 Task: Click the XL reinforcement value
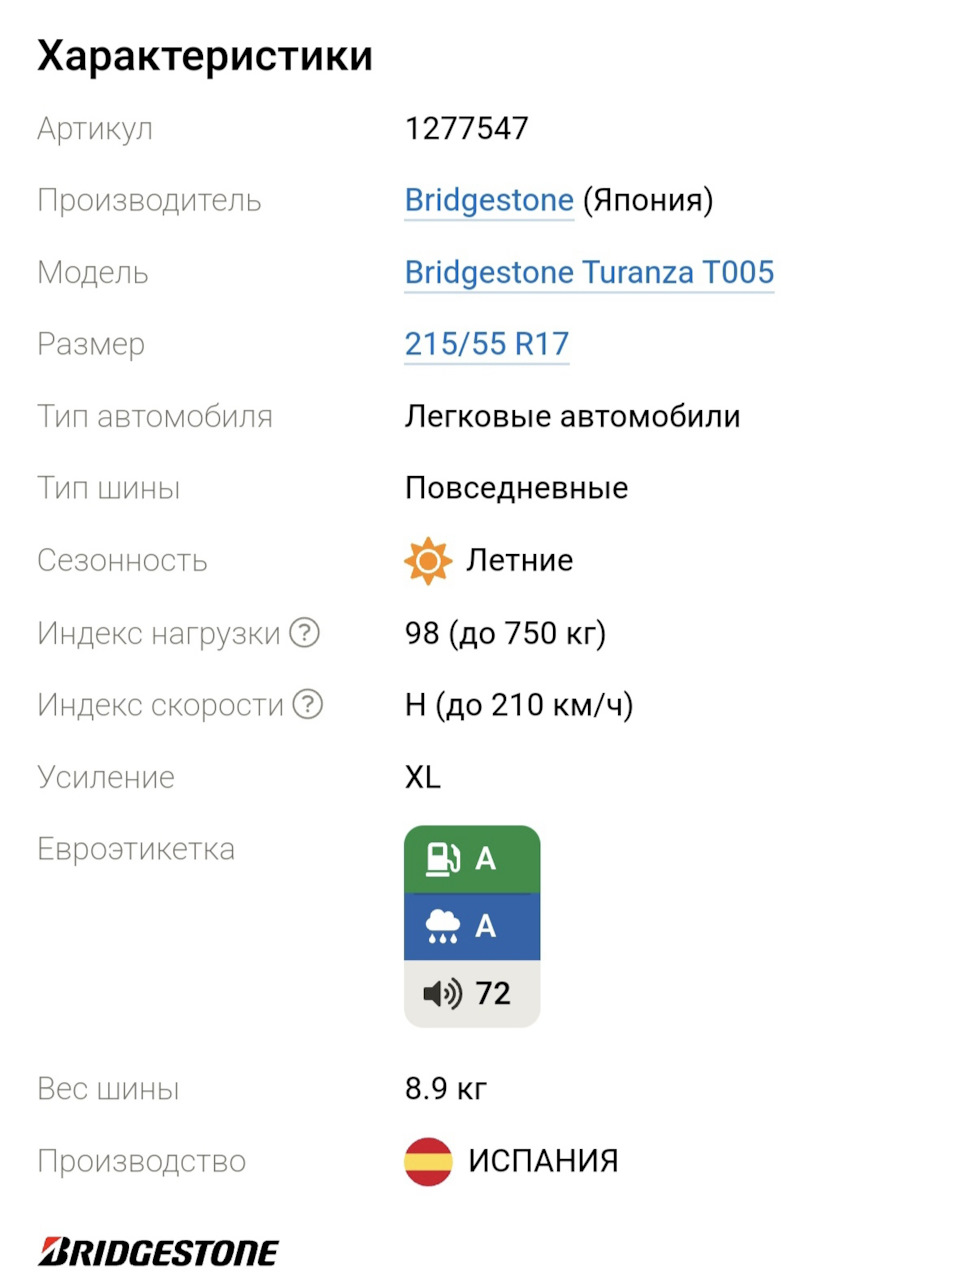(422, 777)
